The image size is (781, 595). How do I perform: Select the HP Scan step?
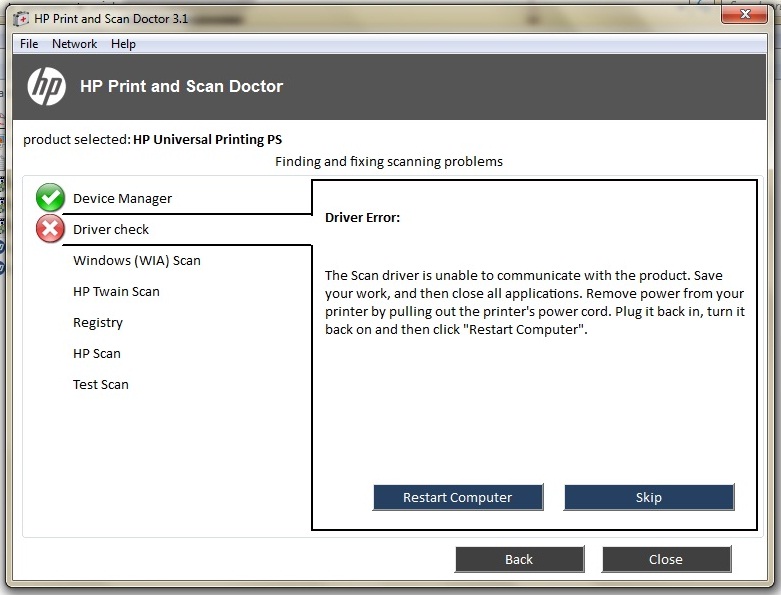pyautogui.click(x=97, y=354)
